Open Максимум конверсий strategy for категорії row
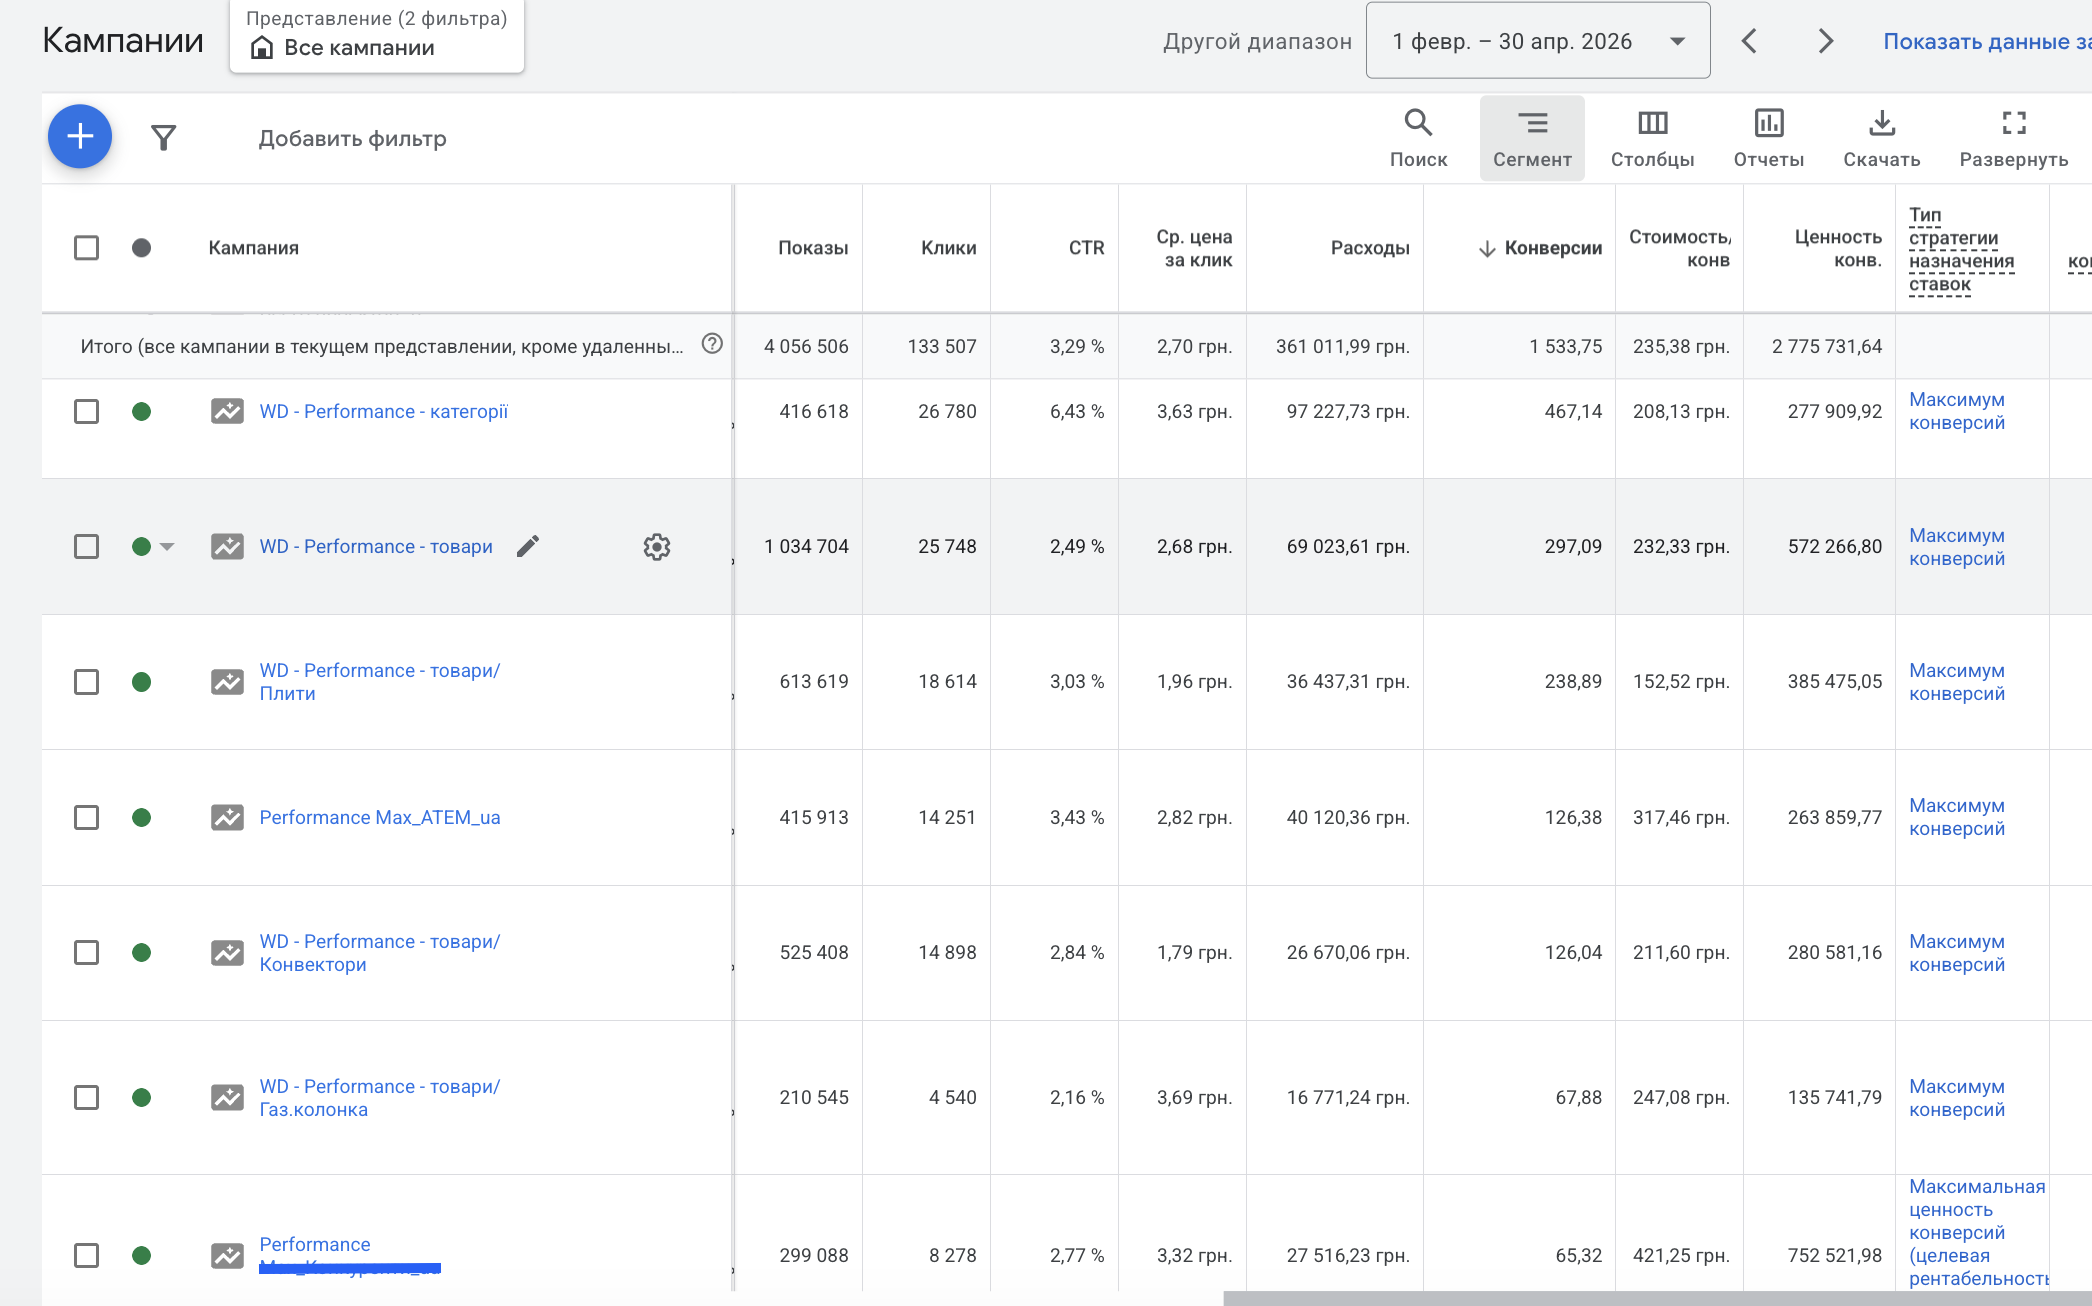2092x1306 pixels. [x=1957, y=411]
